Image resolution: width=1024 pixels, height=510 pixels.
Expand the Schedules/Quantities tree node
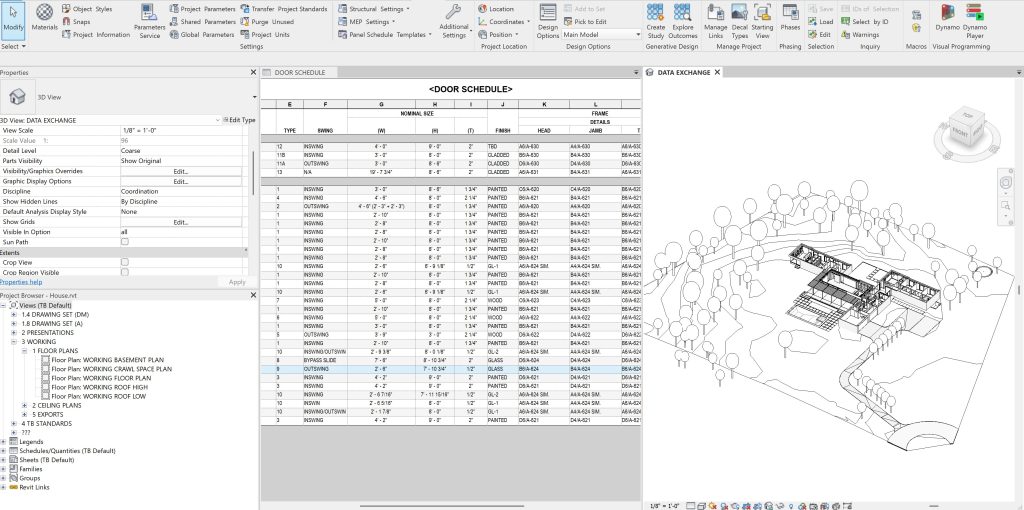coord(5,451)
